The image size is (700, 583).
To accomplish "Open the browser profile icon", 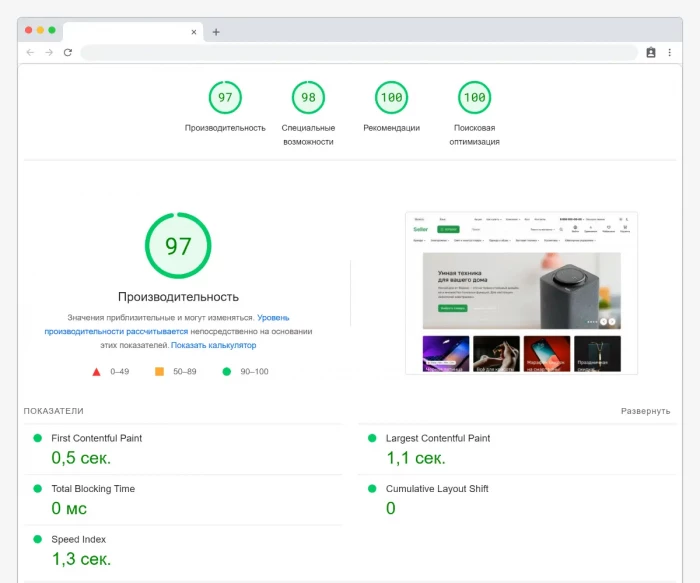I will click(651, 52).
